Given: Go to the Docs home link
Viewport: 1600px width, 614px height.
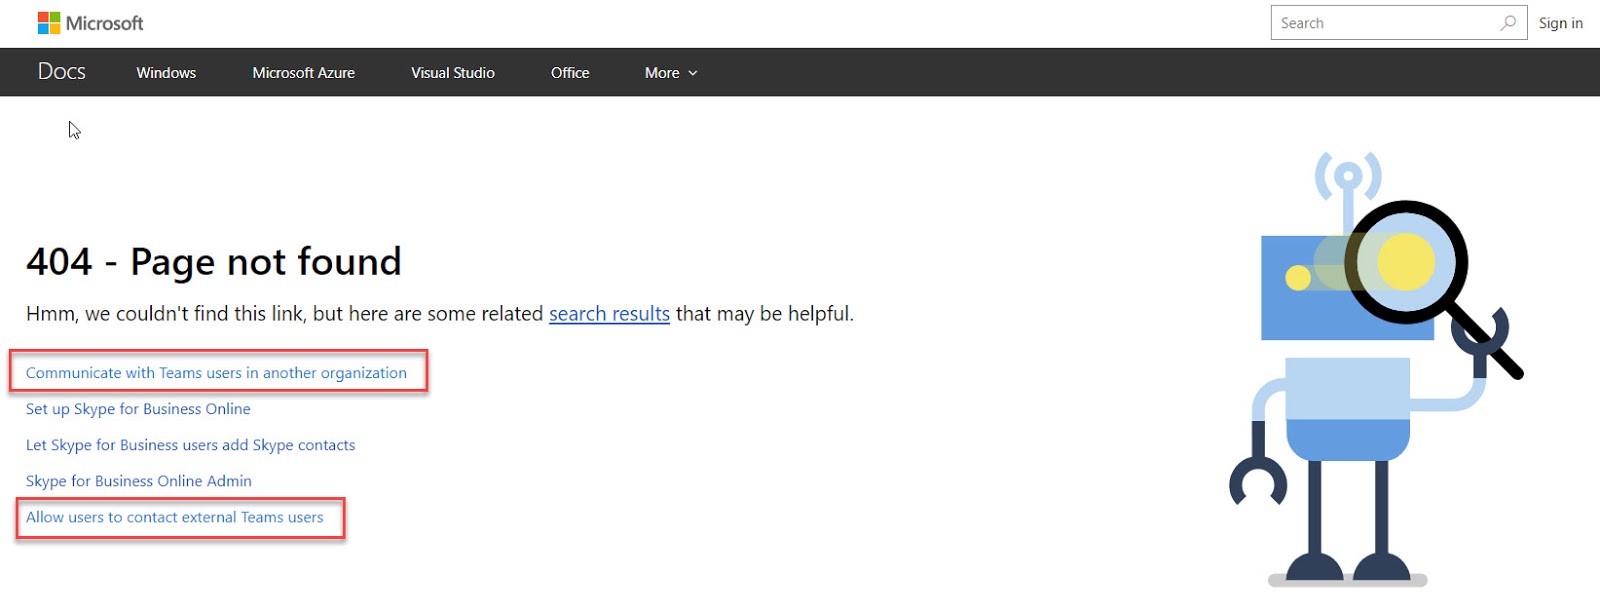Looking at the screenshot, I should 62,72.
